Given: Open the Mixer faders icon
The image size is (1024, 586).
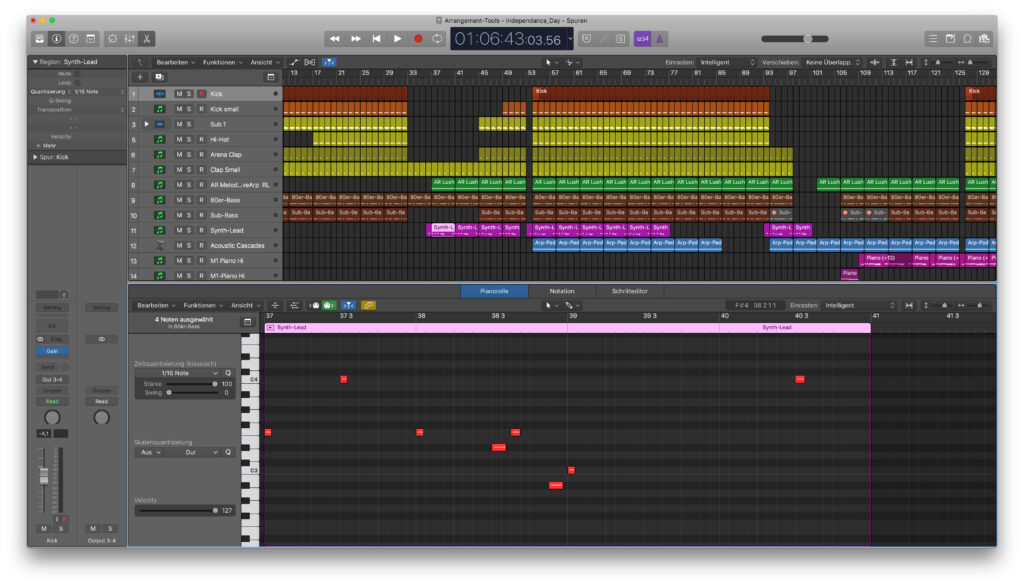Looking at the screenshot, I should point(130,39).
